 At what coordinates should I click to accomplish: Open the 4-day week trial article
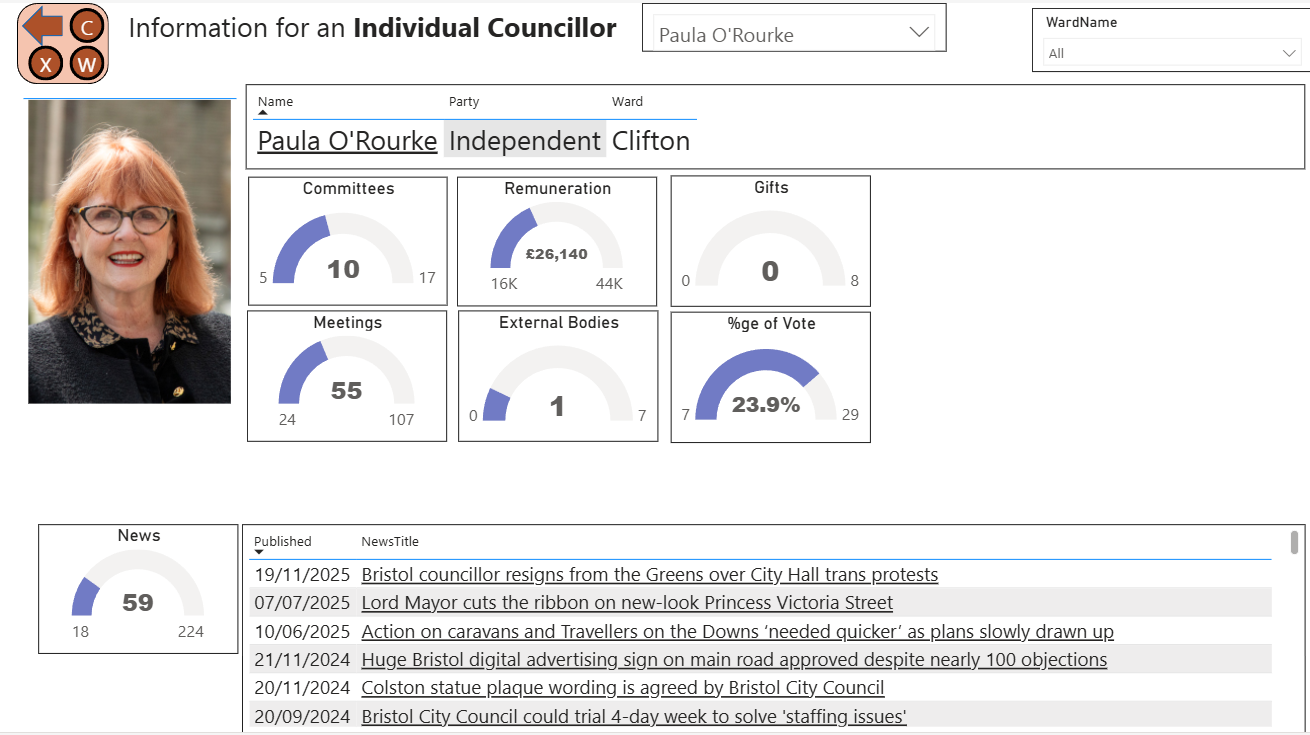pyautogui.click(x=633, y=717)
